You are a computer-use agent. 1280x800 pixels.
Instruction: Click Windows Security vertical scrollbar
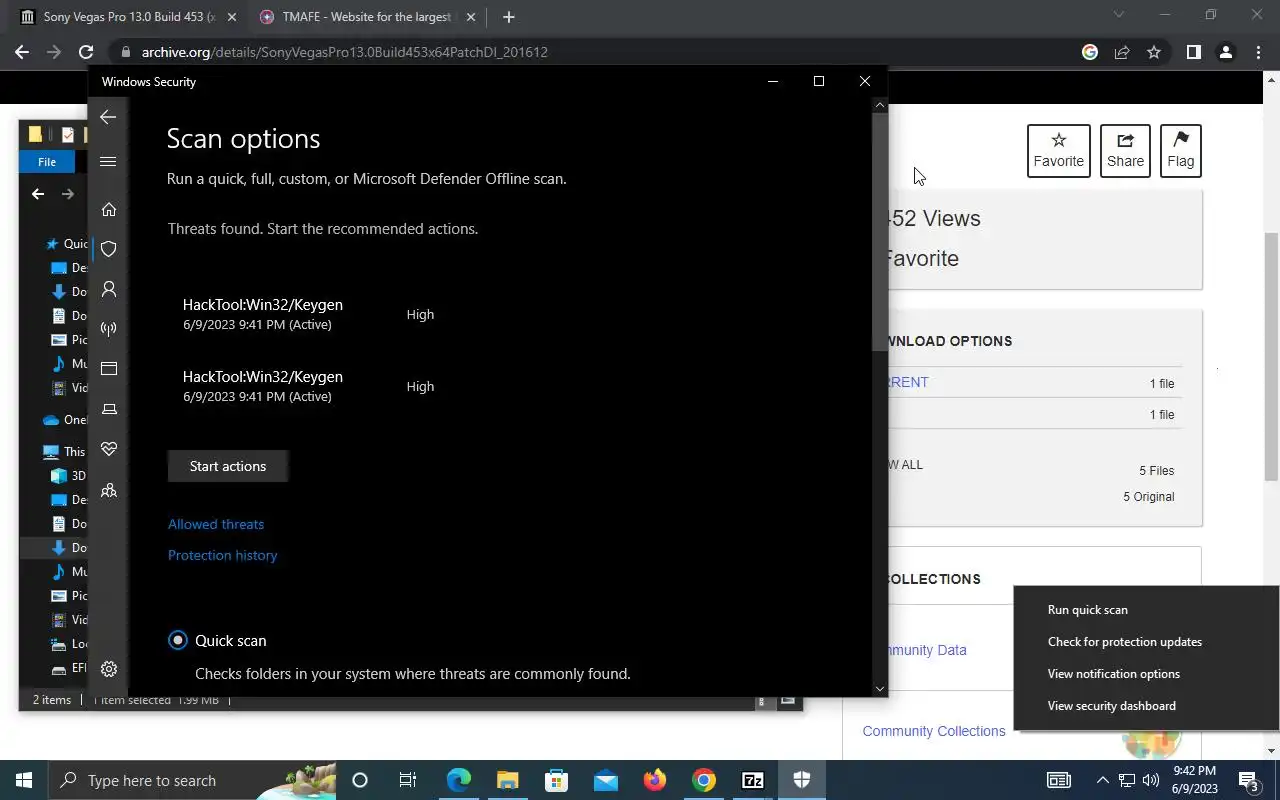coord(880,232)
